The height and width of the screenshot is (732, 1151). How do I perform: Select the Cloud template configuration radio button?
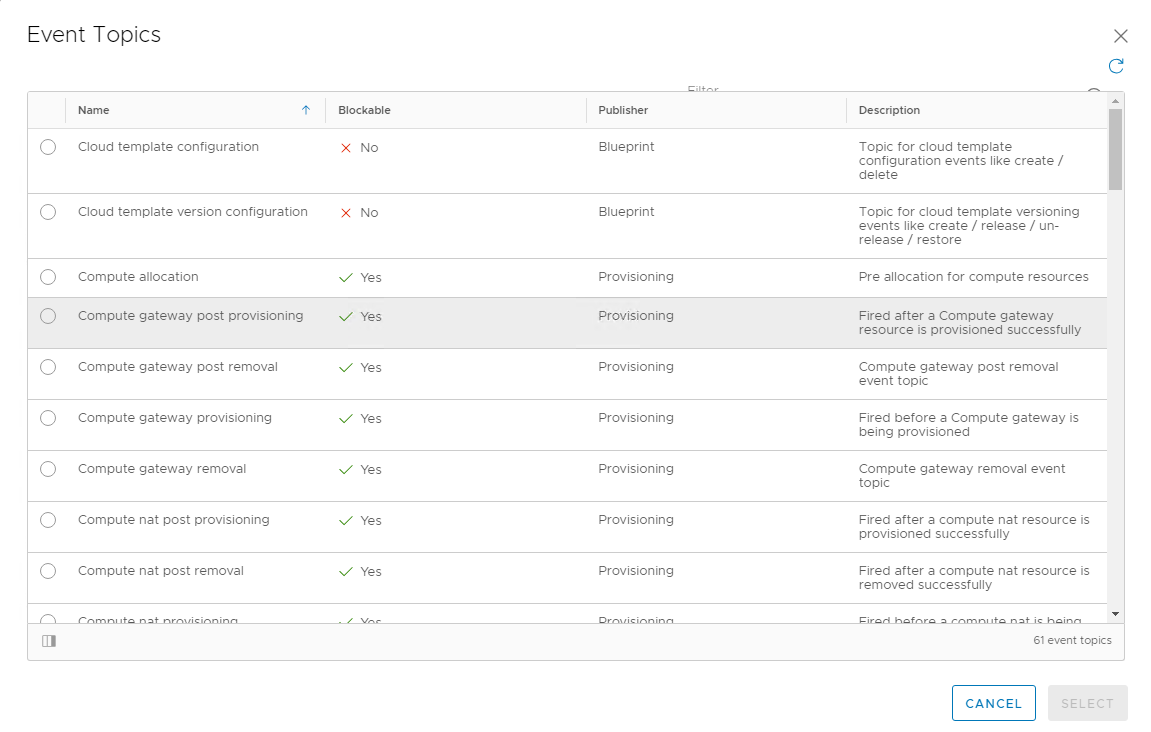click(x=48, y=147)
